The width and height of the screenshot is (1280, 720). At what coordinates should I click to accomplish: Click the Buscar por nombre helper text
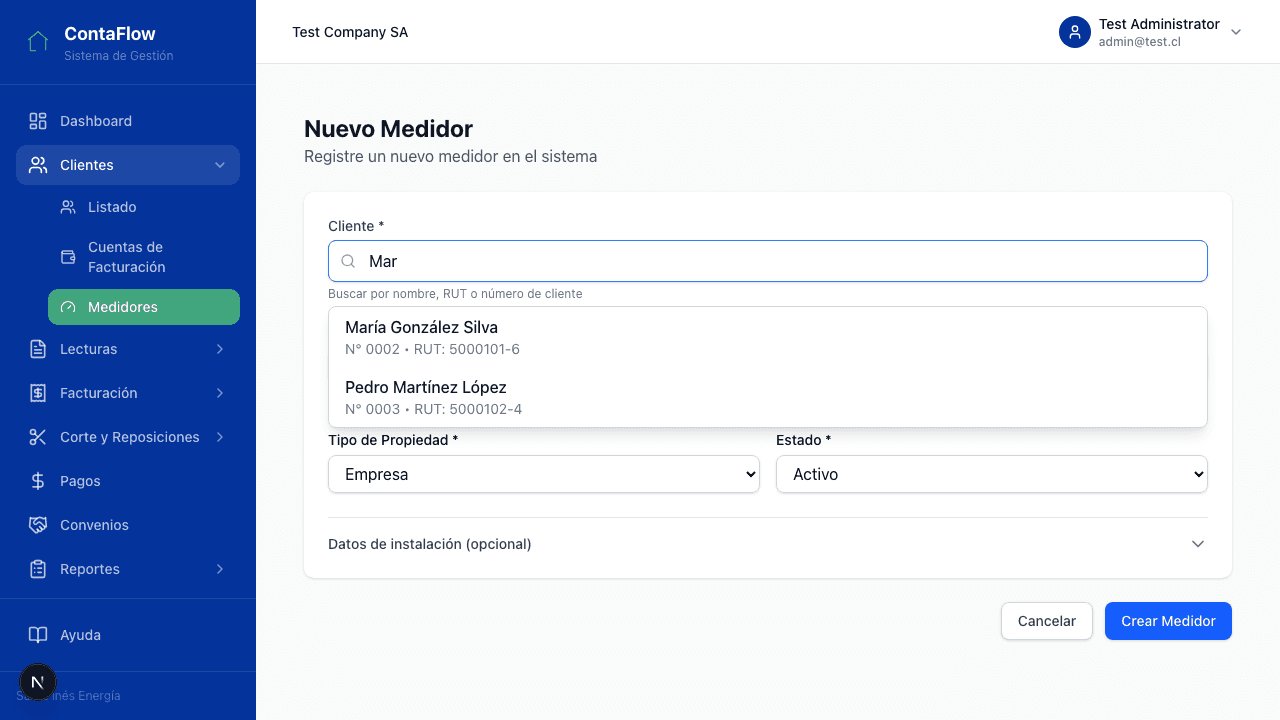tap(455, 294)
